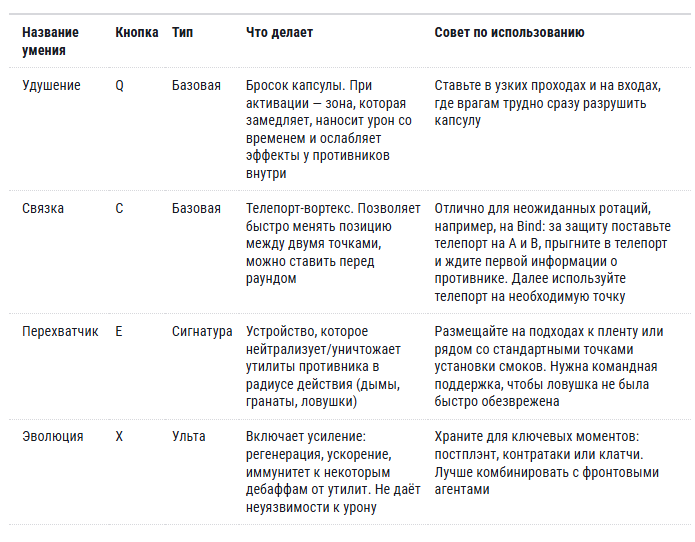Click the X key cell
The image size is (695, 542).
tap(120, 437)
